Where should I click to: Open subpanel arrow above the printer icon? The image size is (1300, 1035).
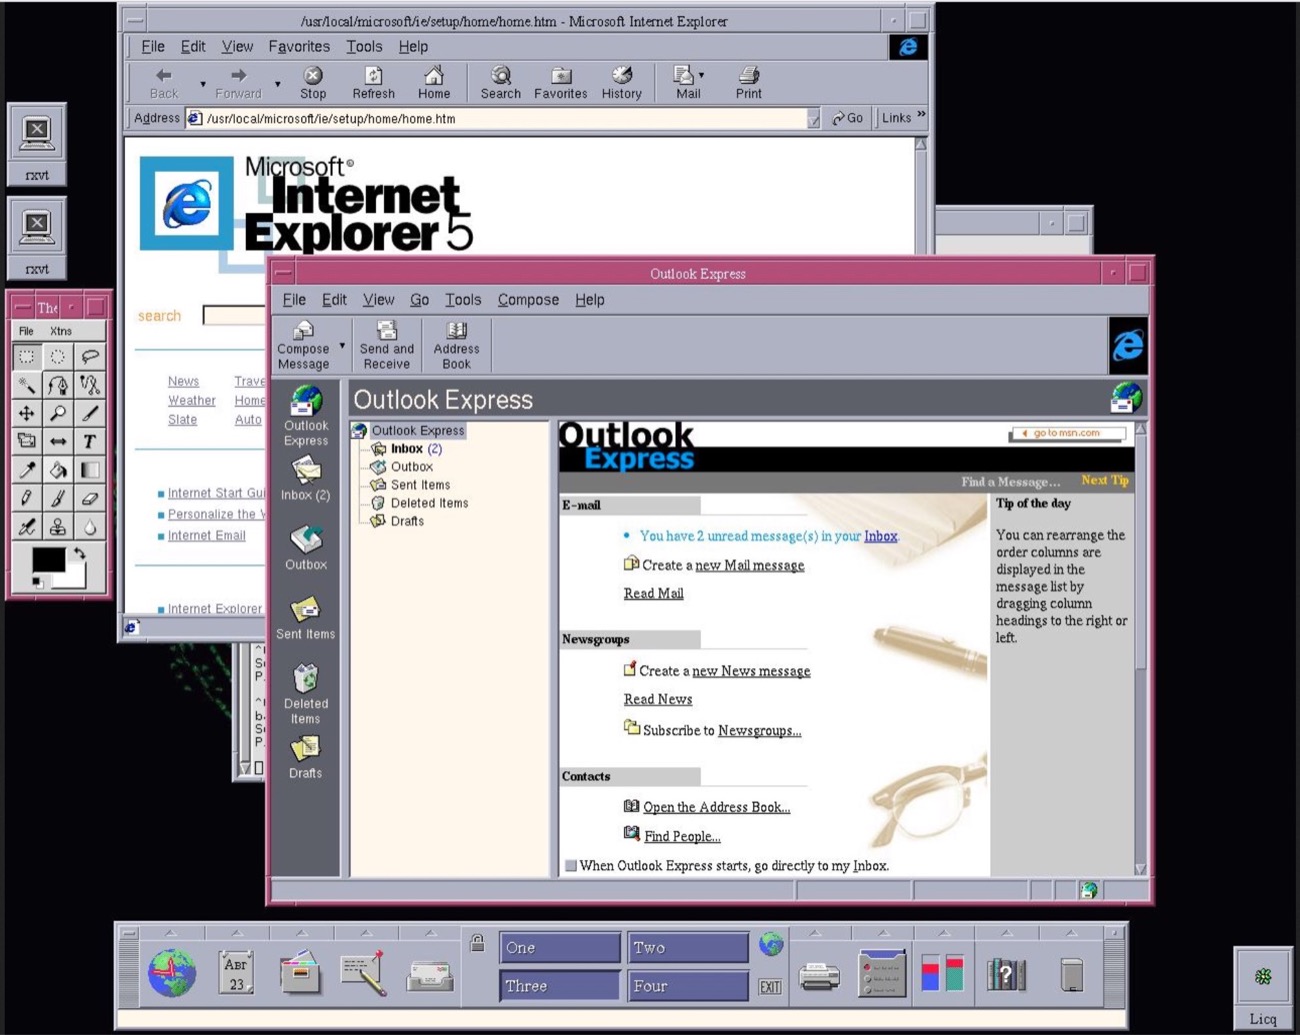point(816,933)
